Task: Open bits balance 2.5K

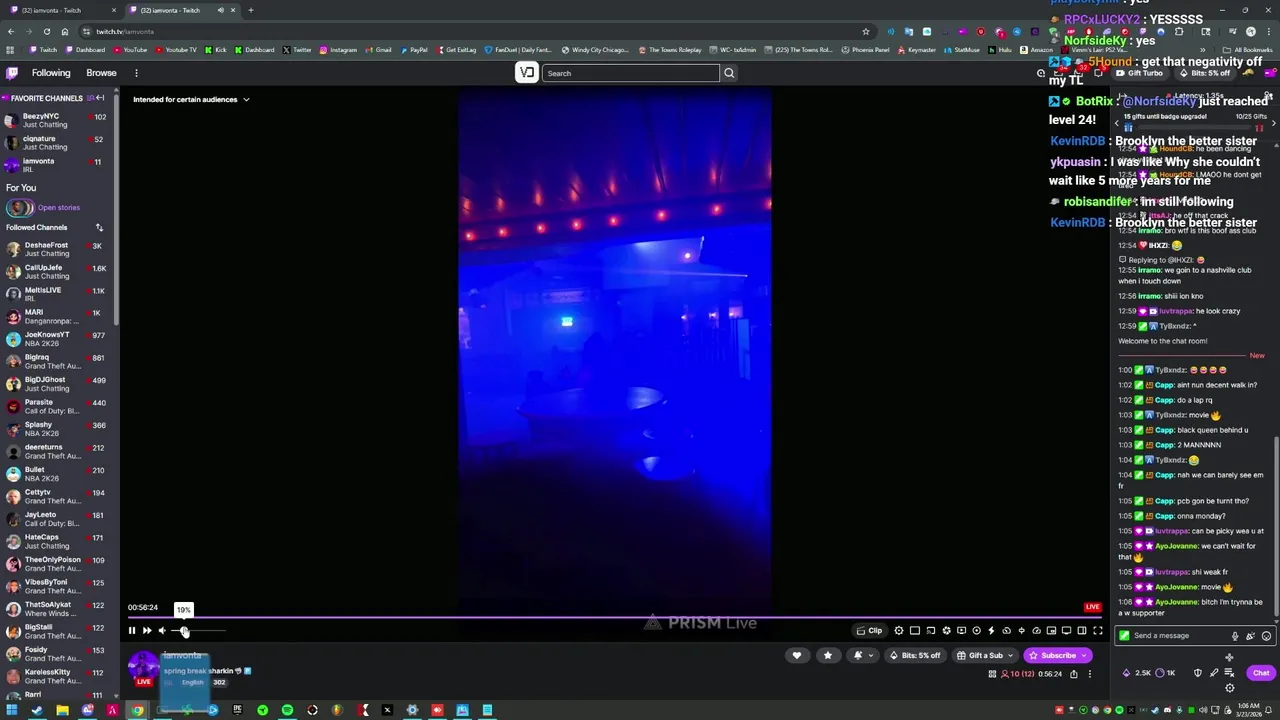Action: click(1138, 673)
